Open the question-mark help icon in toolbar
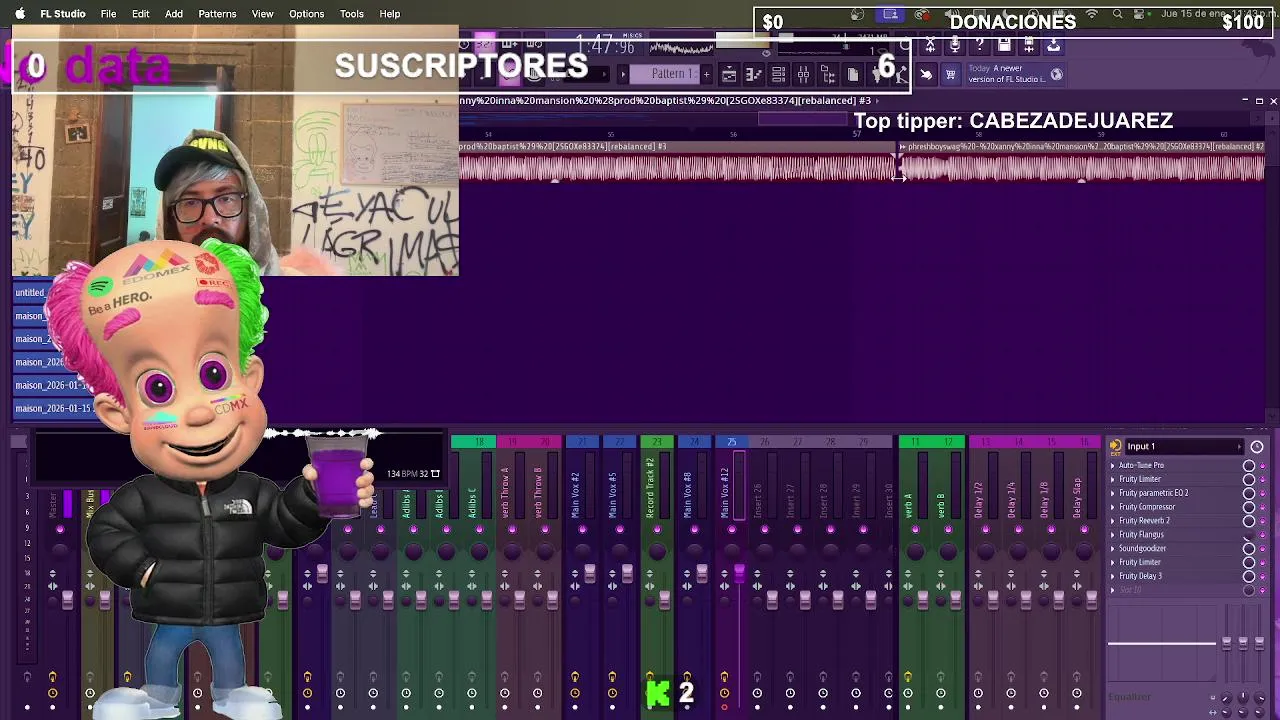The width and height of the screenshot is (1280, 720). [x=979, y=45]
